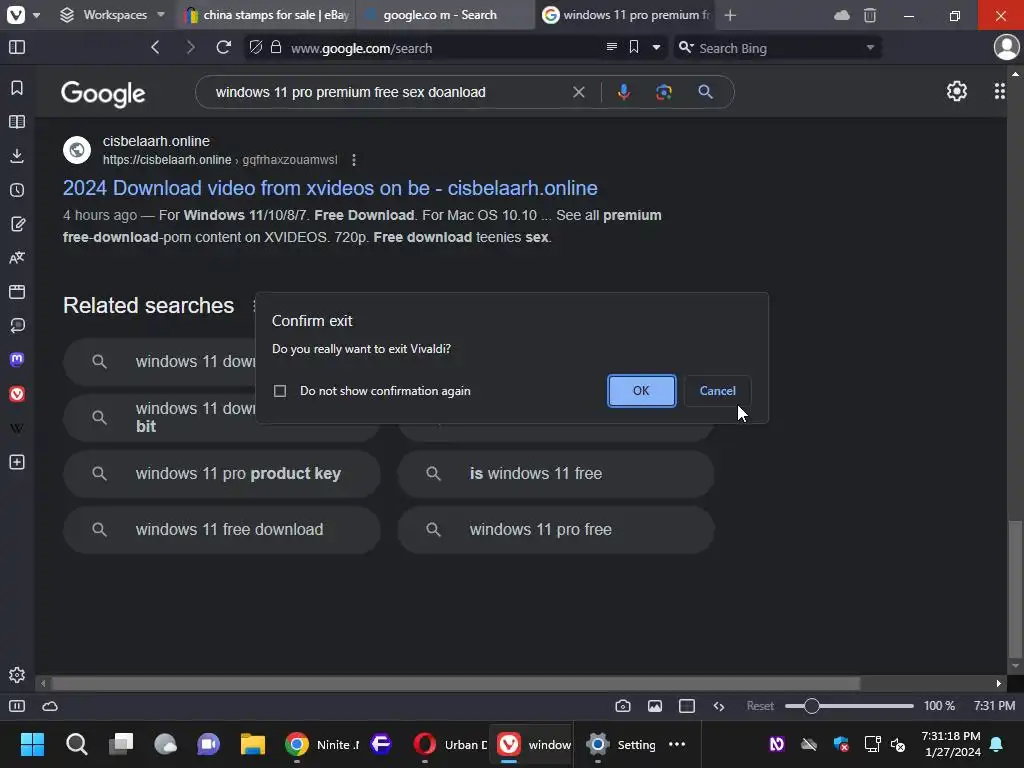Open Google apps grid
This screenshot has height=768, width=1024.
point(1000,91)
